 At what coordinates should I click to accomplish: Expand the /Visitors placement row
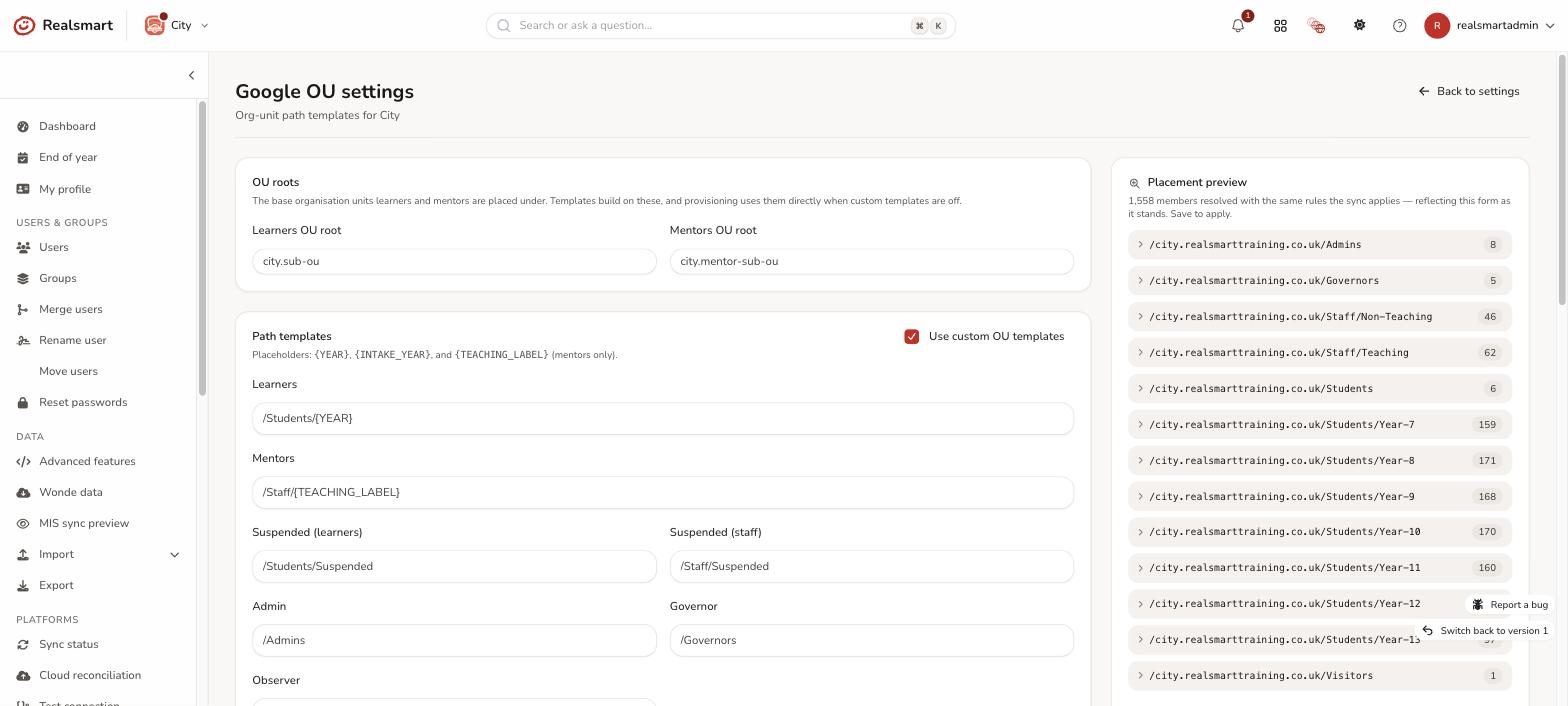[1320, 676]
